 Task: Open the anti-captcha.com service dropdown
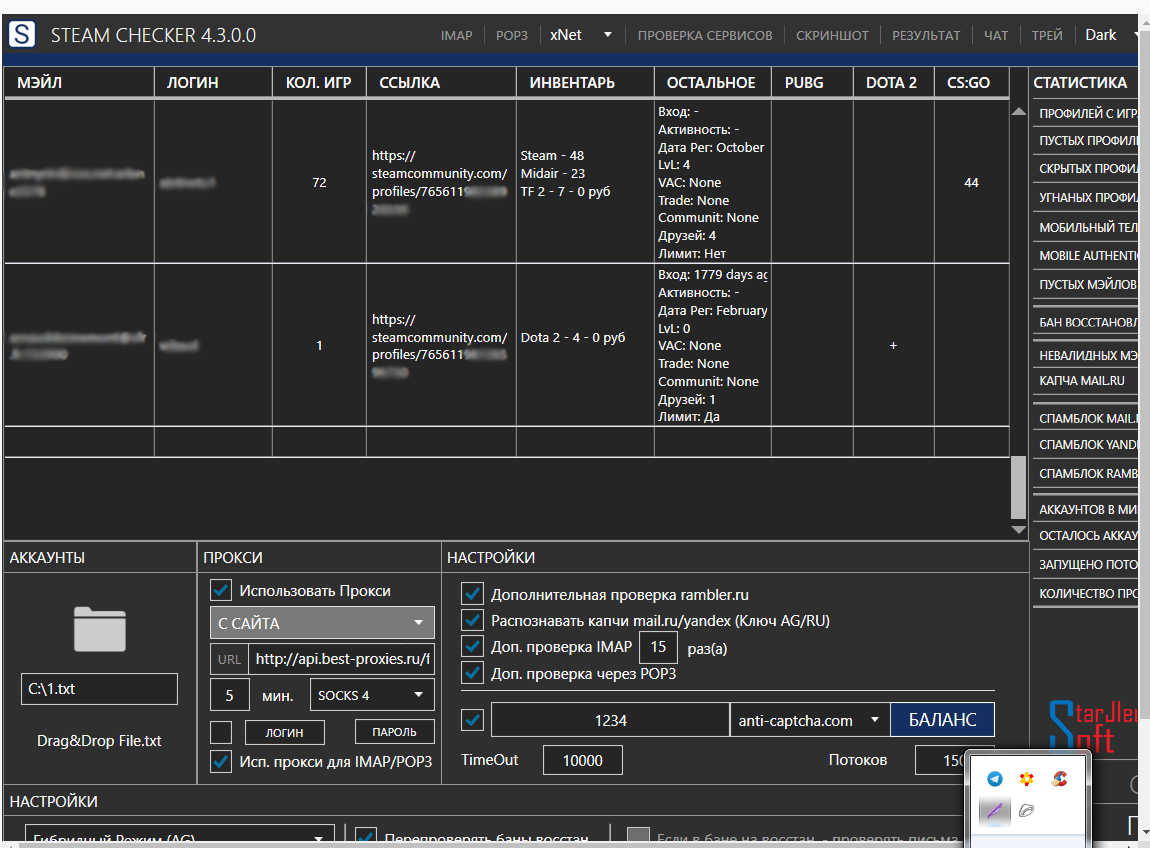(x=808, y=720)
